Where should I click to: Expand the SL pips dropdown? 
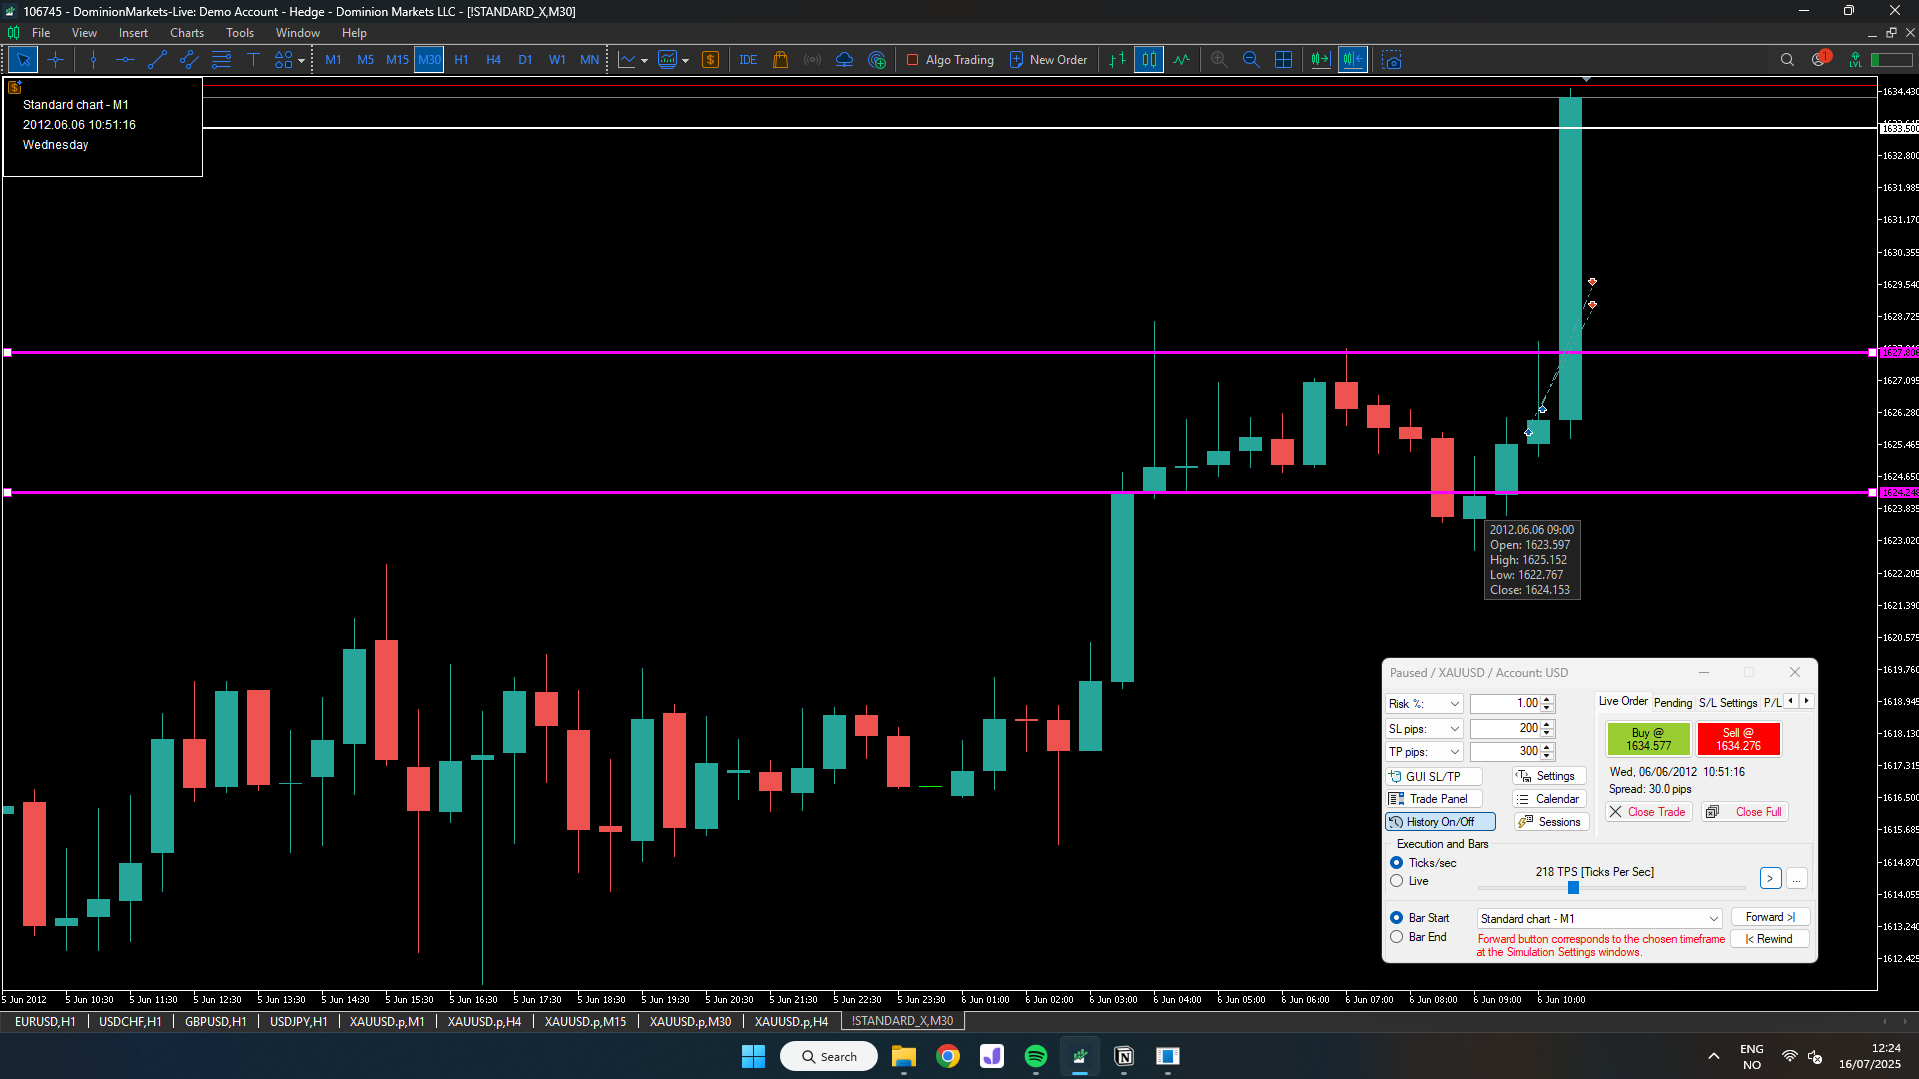click(x=1454, y=729)
